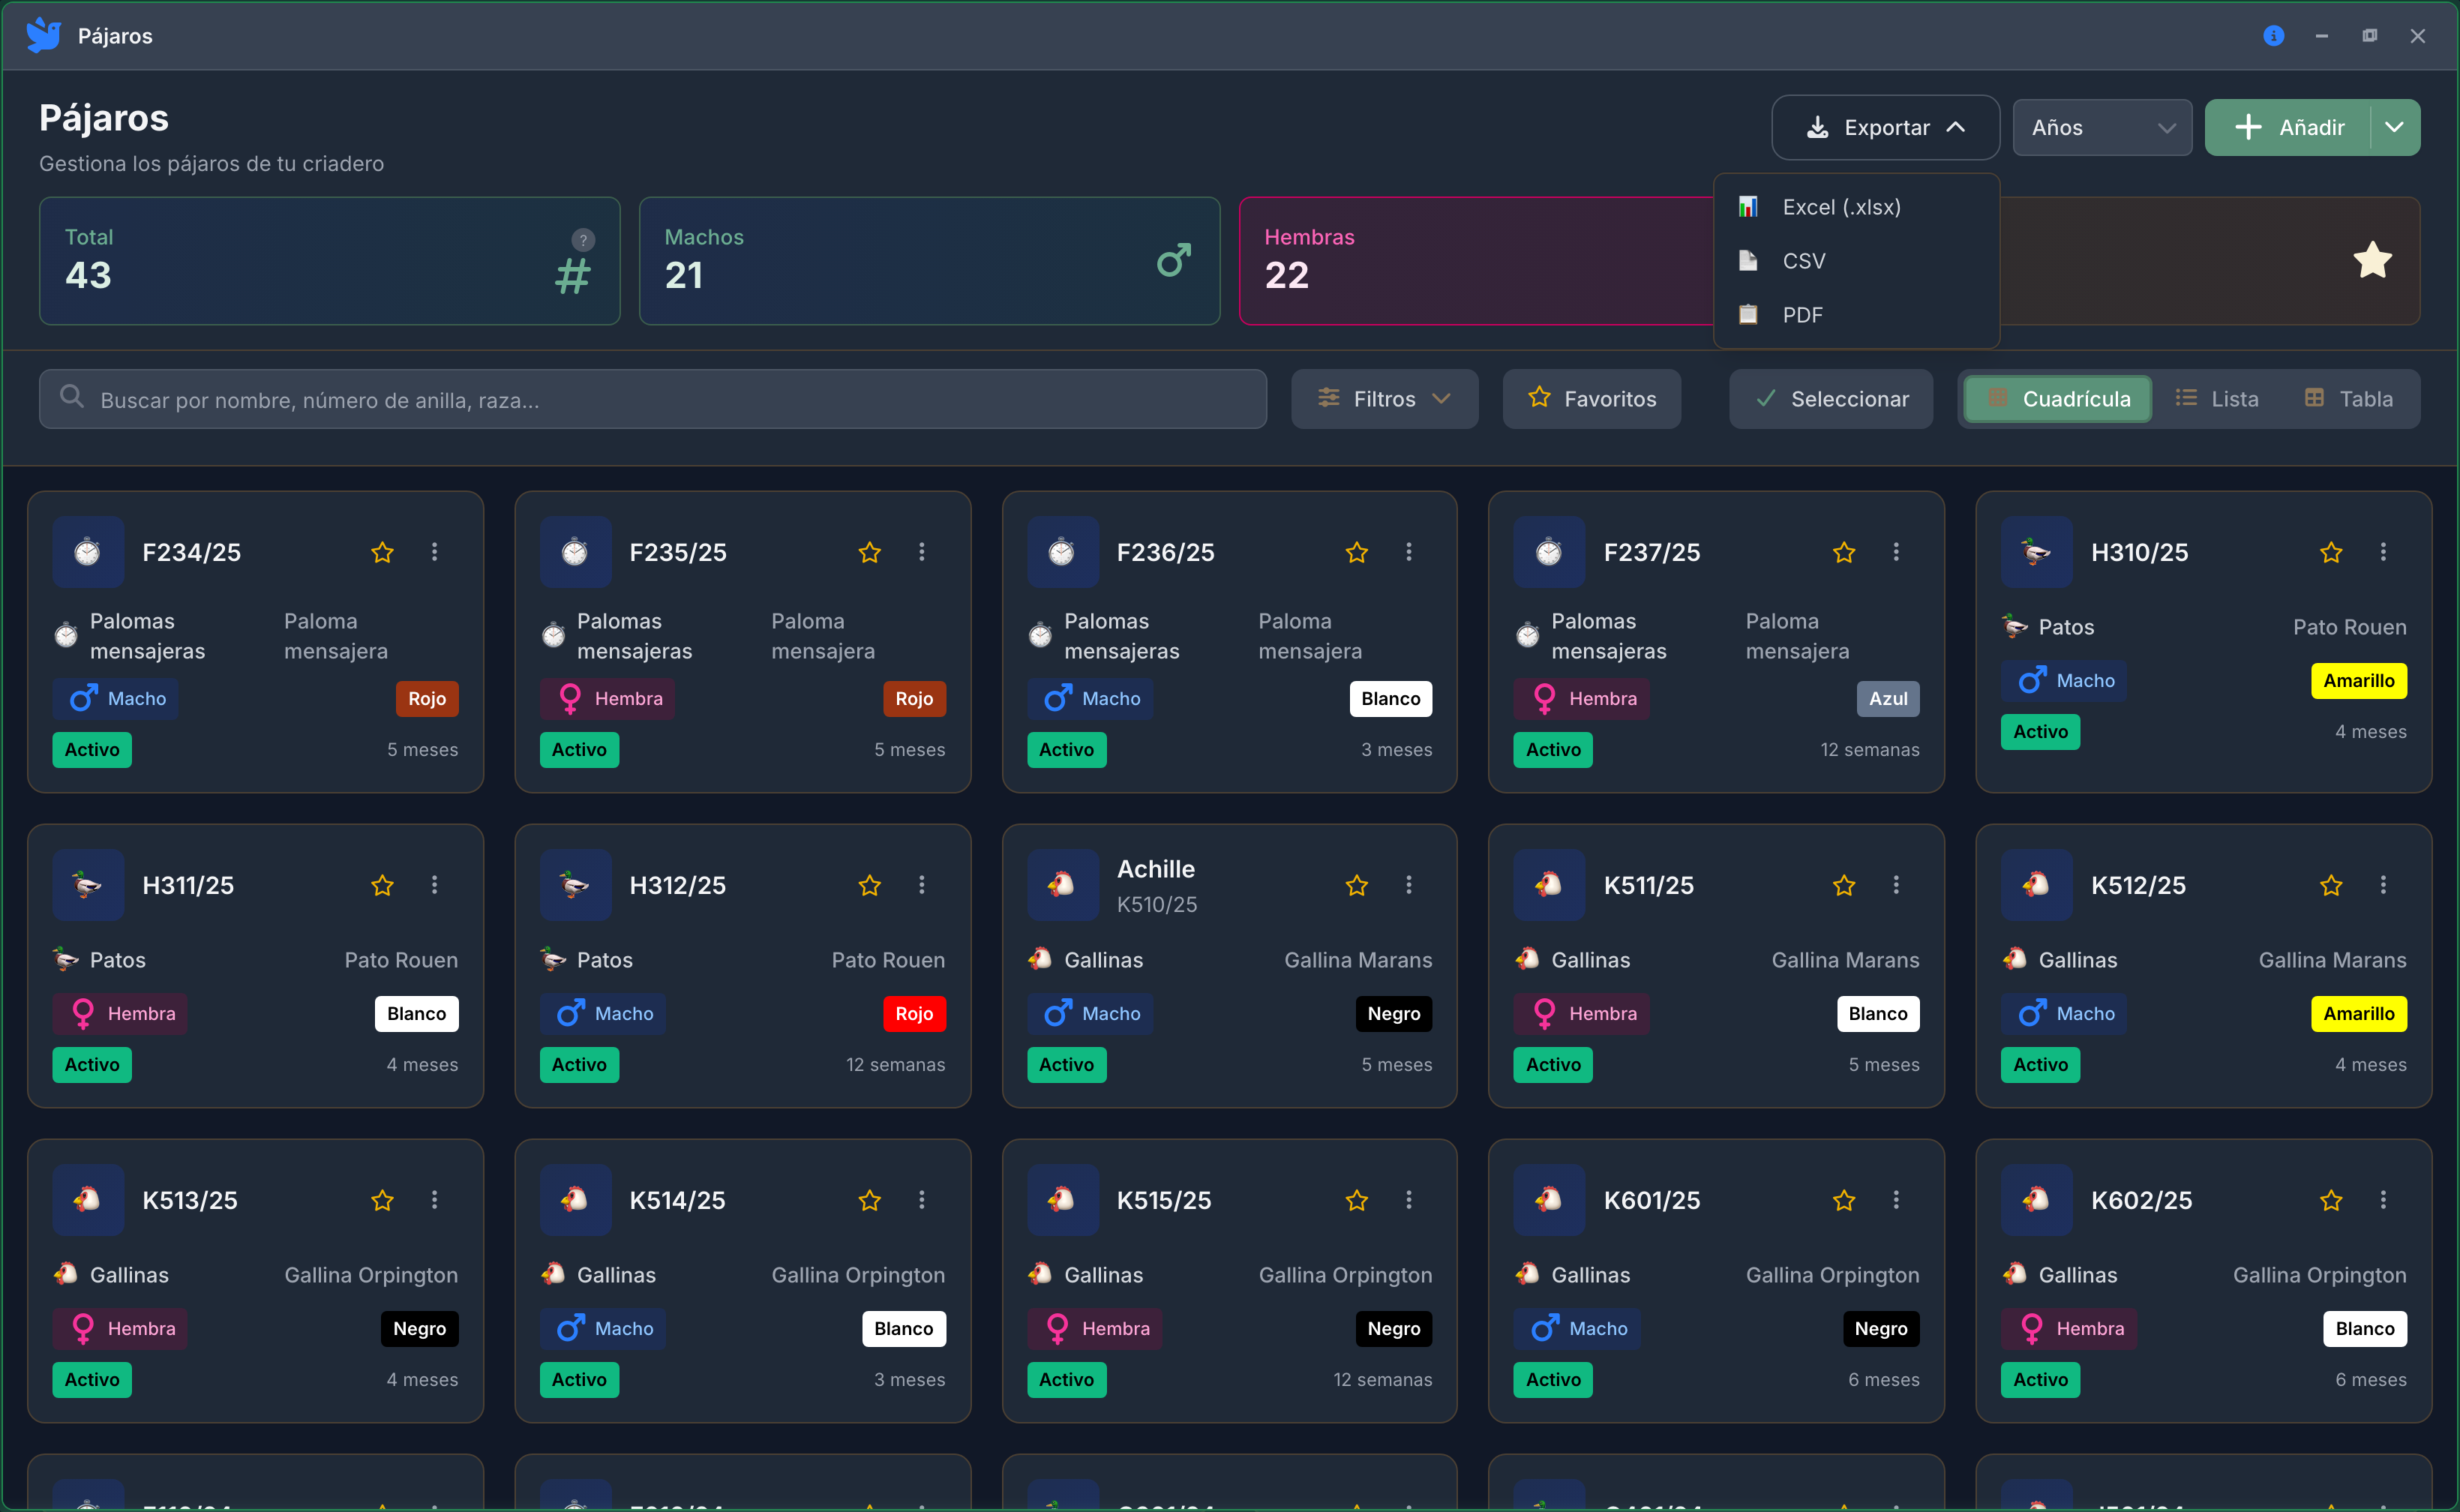Click the Amarillo color tag on H310/25

(x=2359, y=681)
